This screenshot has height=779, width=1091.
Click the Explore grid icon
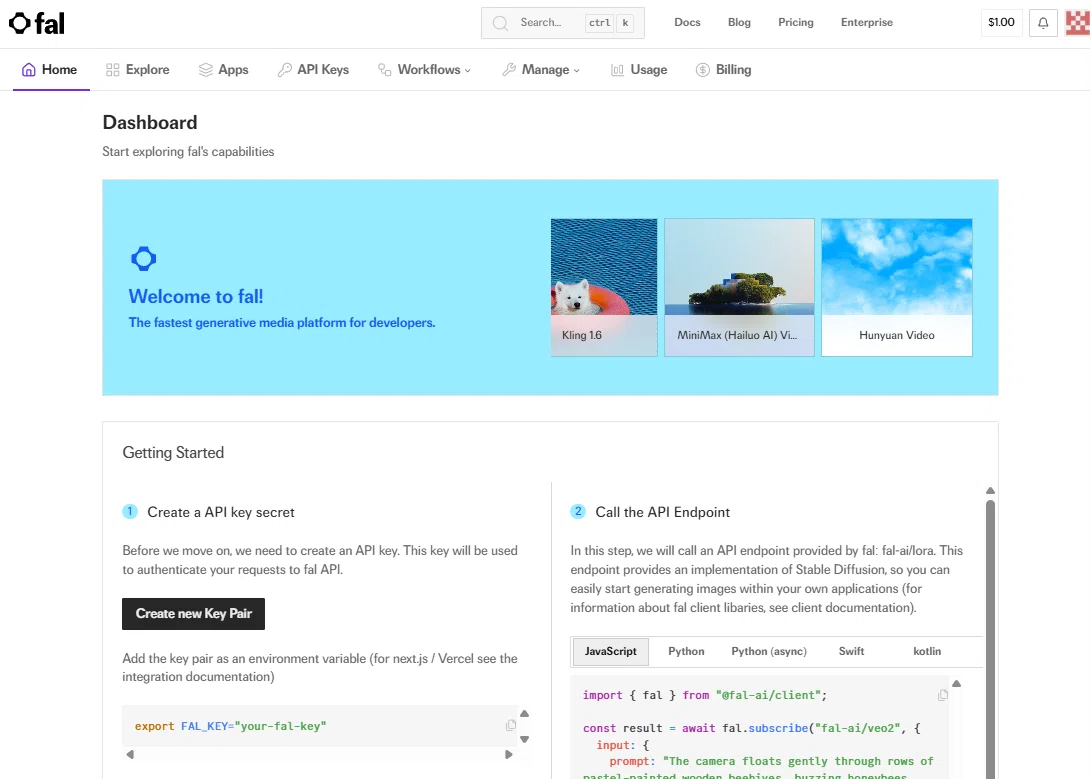113,70
